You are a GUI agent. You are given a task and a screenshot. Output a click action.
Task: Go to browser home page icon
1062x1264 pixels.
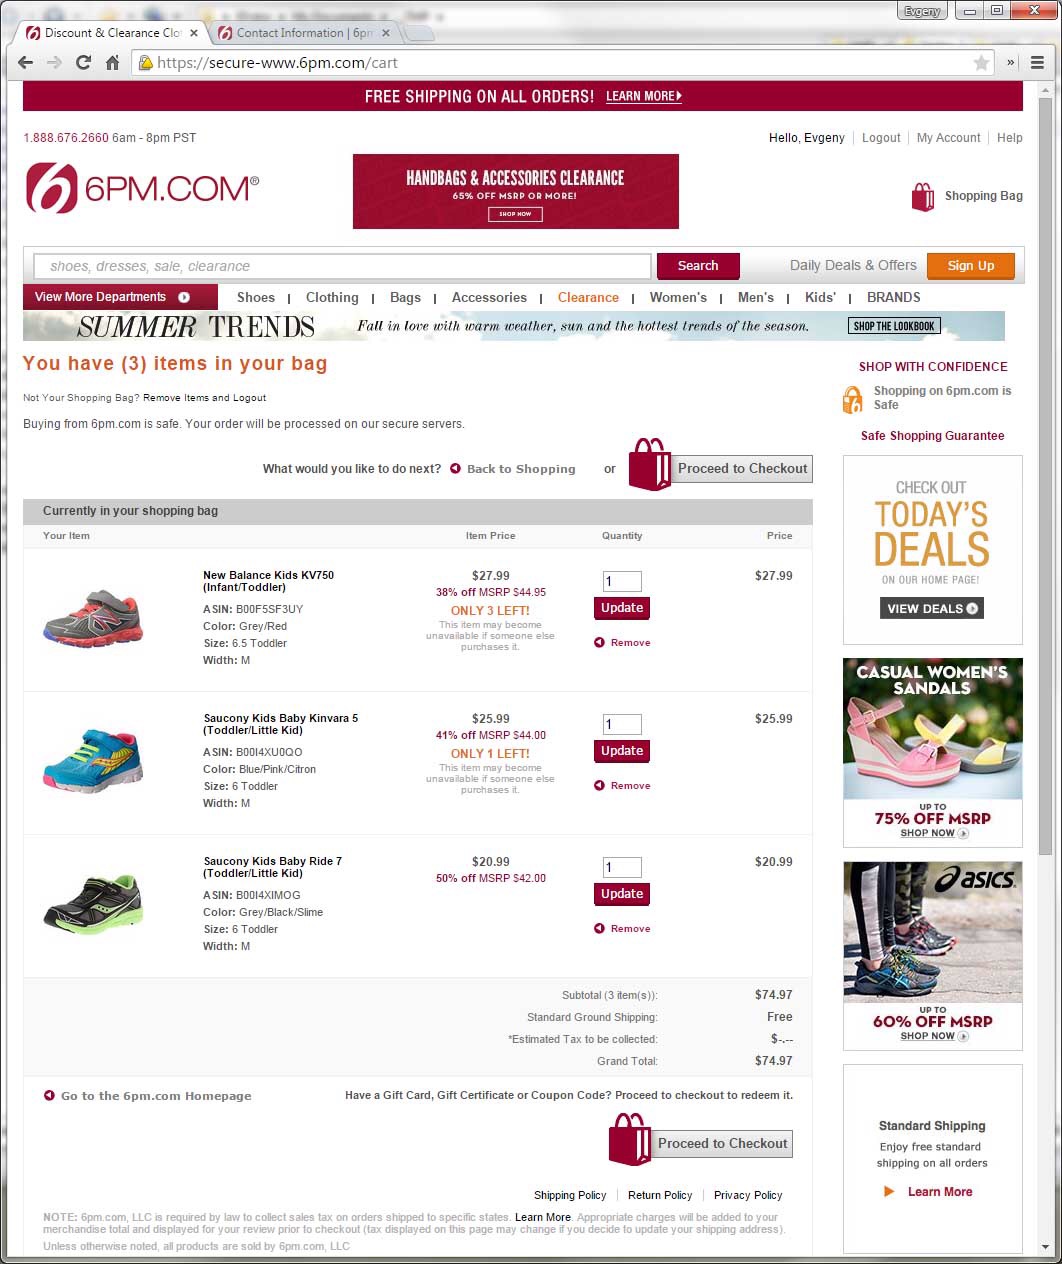[x=112, y=62]
